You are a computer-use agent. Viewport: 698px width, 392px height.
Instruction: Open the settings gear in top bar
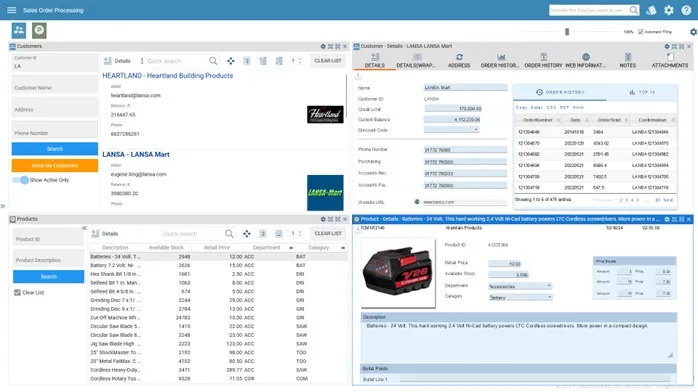[x=669, y=10]
